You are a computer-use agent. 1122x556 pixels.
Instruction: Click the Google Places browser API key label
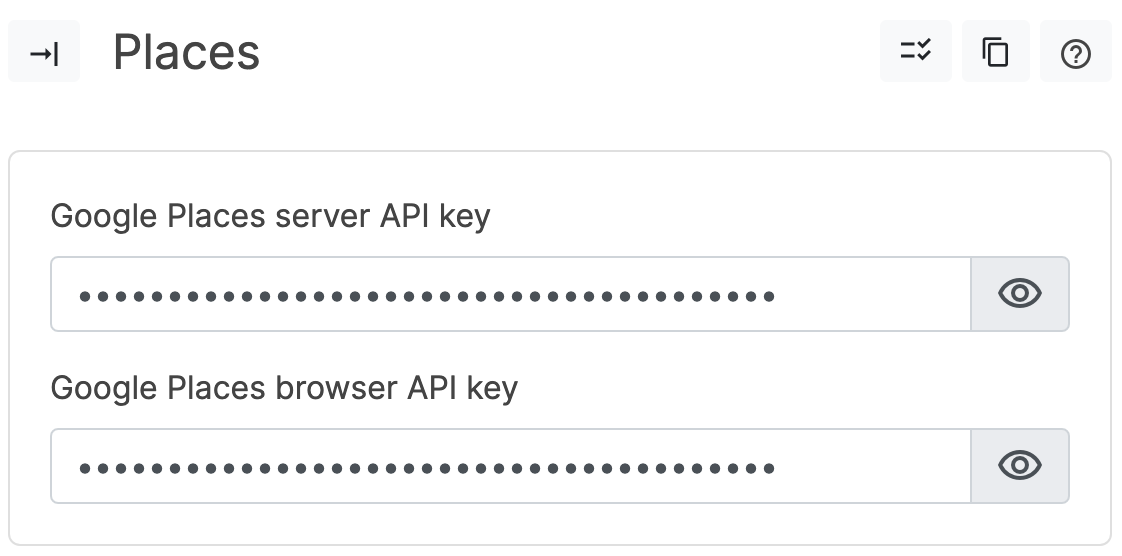coord(284,387)
